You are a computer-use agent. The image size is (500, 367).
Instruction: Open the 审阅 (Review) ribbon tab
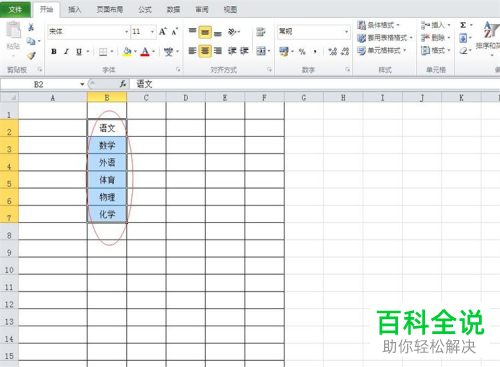(x=202, y=10)
